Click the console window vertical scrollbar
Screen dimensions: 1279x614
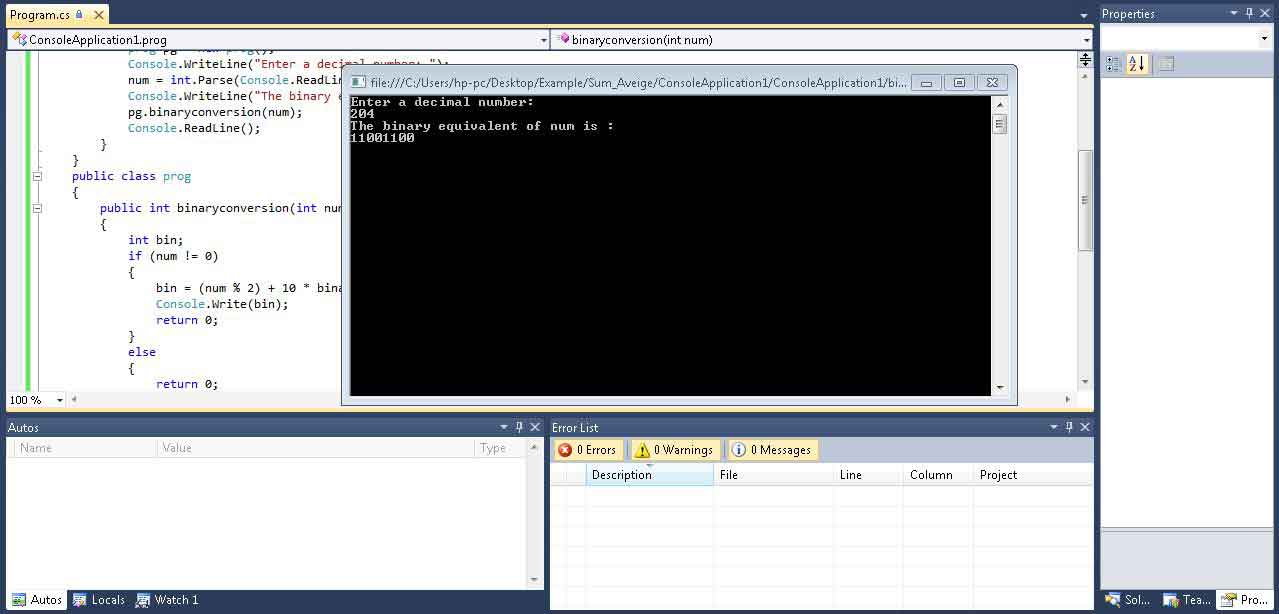999,250
